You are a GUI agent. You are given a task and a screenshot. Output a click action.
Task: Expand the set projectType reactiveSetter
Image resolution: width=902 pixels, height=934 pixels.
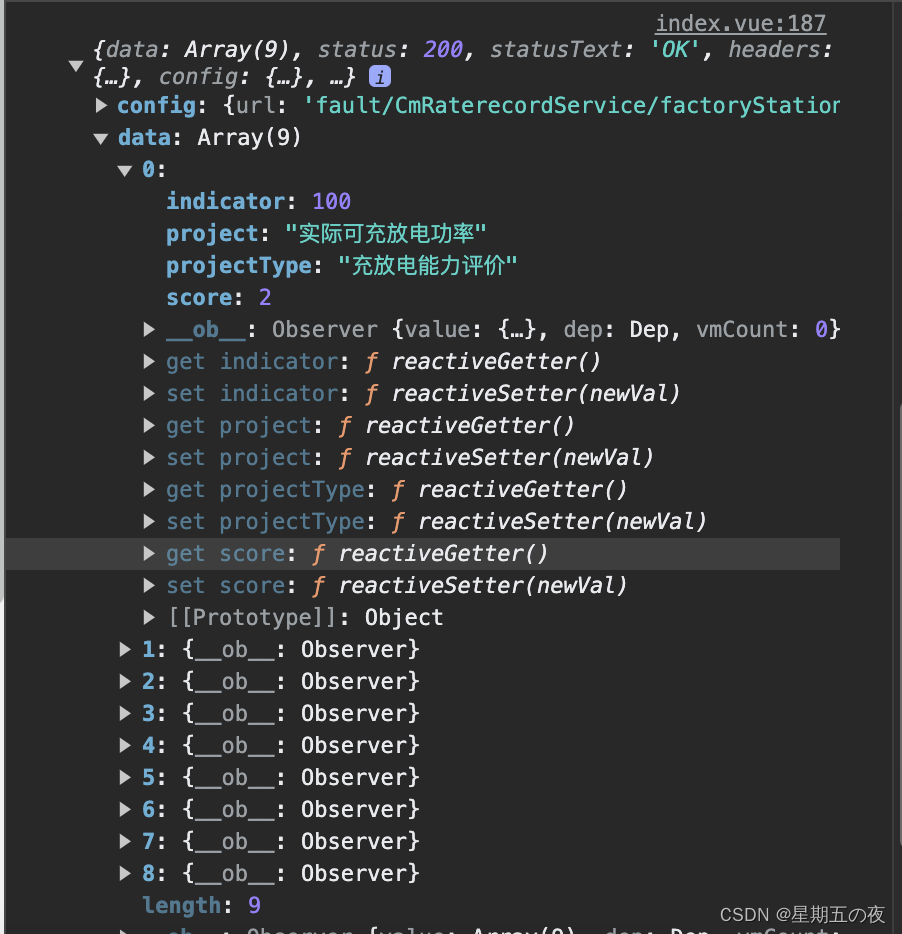point(149,521)
